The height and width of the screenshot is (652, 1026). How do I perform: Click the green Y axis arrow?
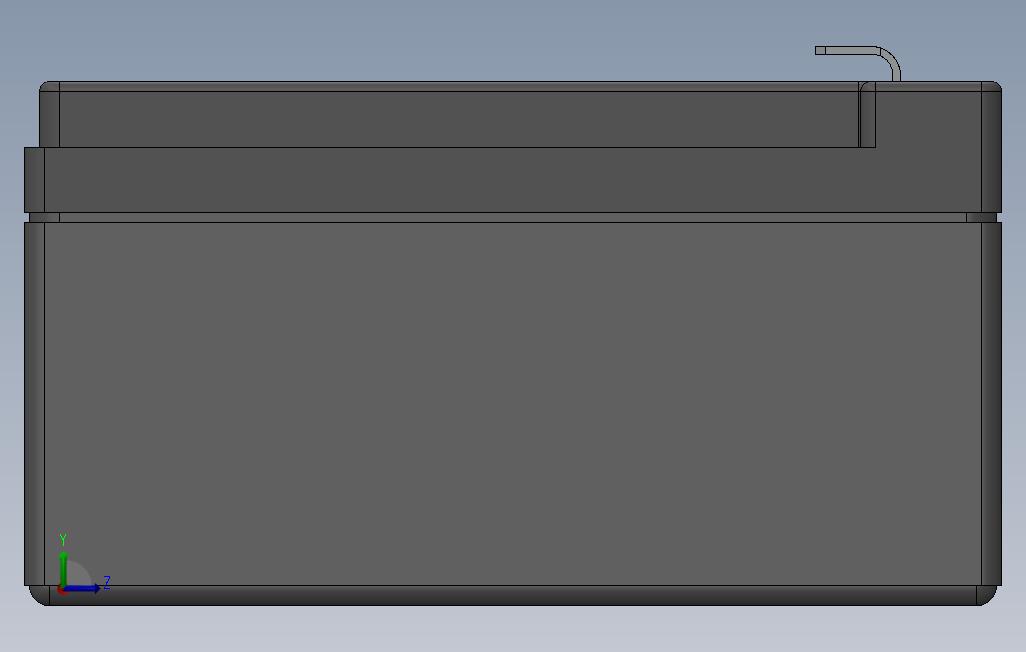63,570
